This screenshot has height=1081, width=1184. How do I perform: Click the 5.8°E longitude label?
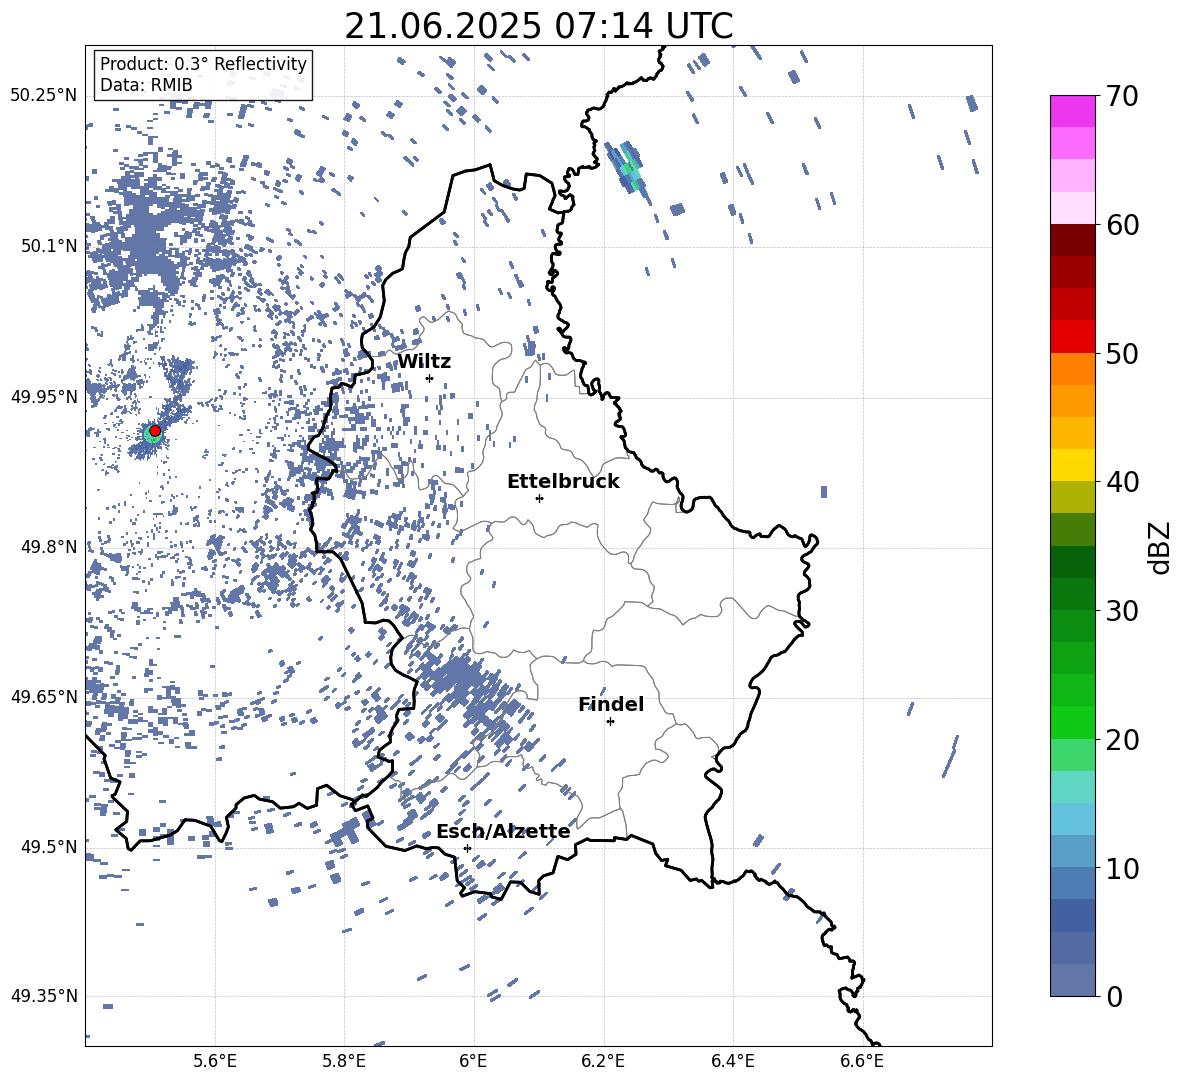tap(344, 1061)
